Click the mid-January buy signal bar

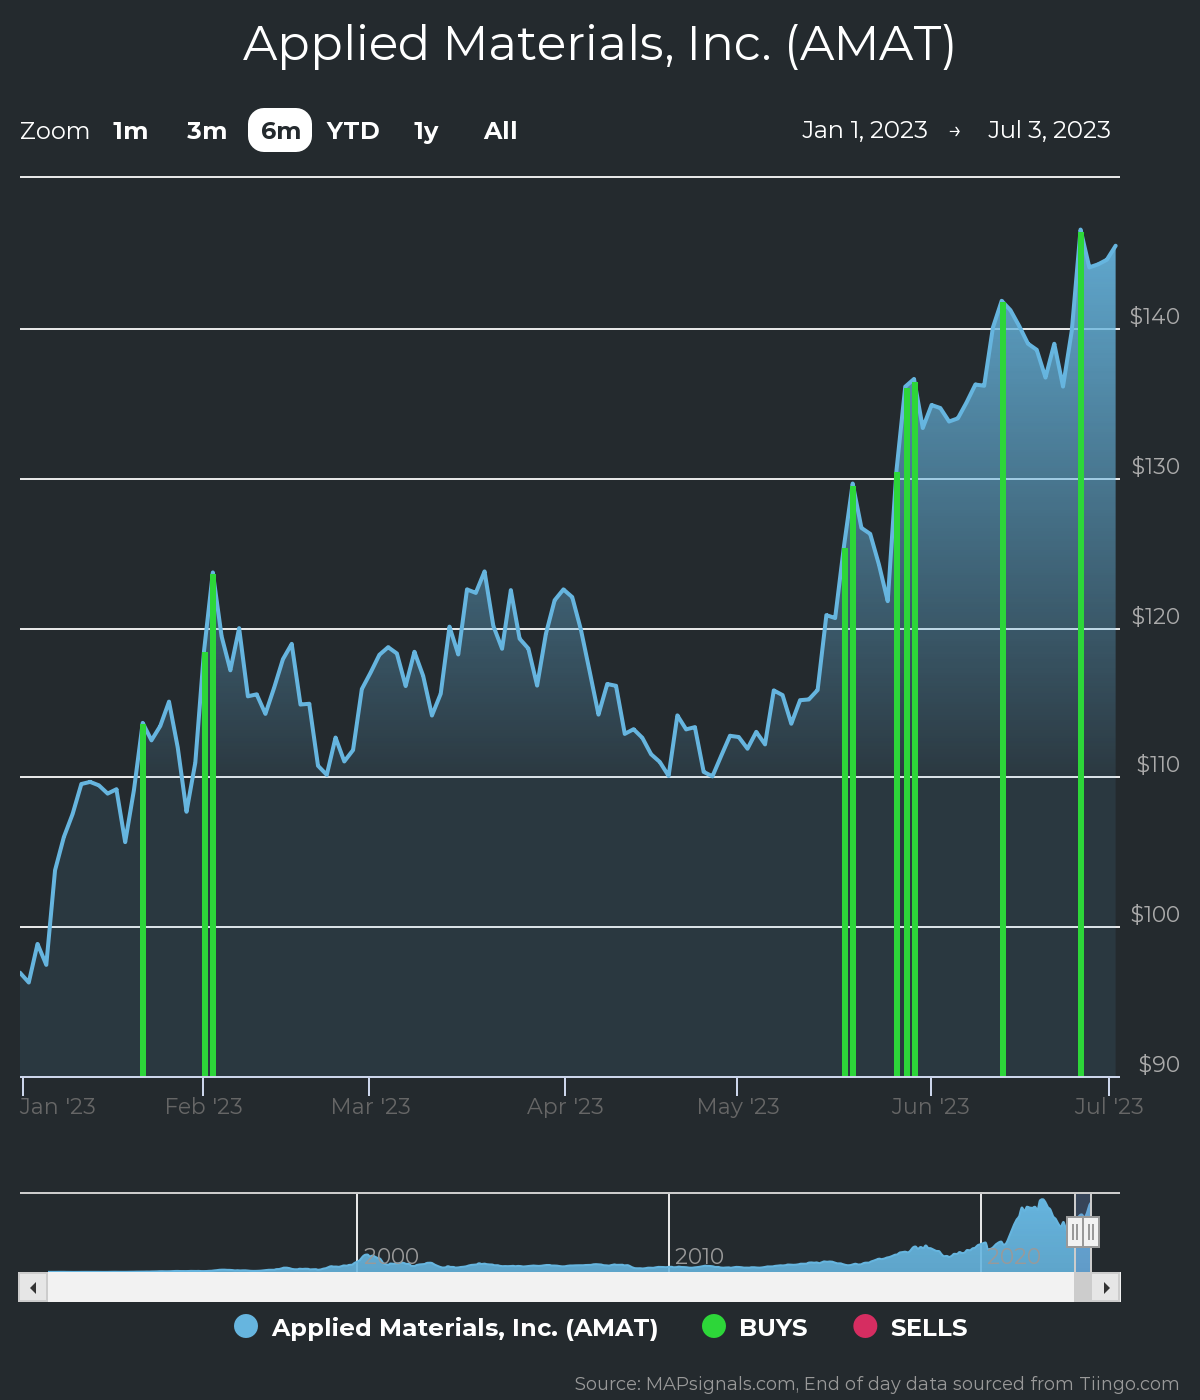pos(143,900)
